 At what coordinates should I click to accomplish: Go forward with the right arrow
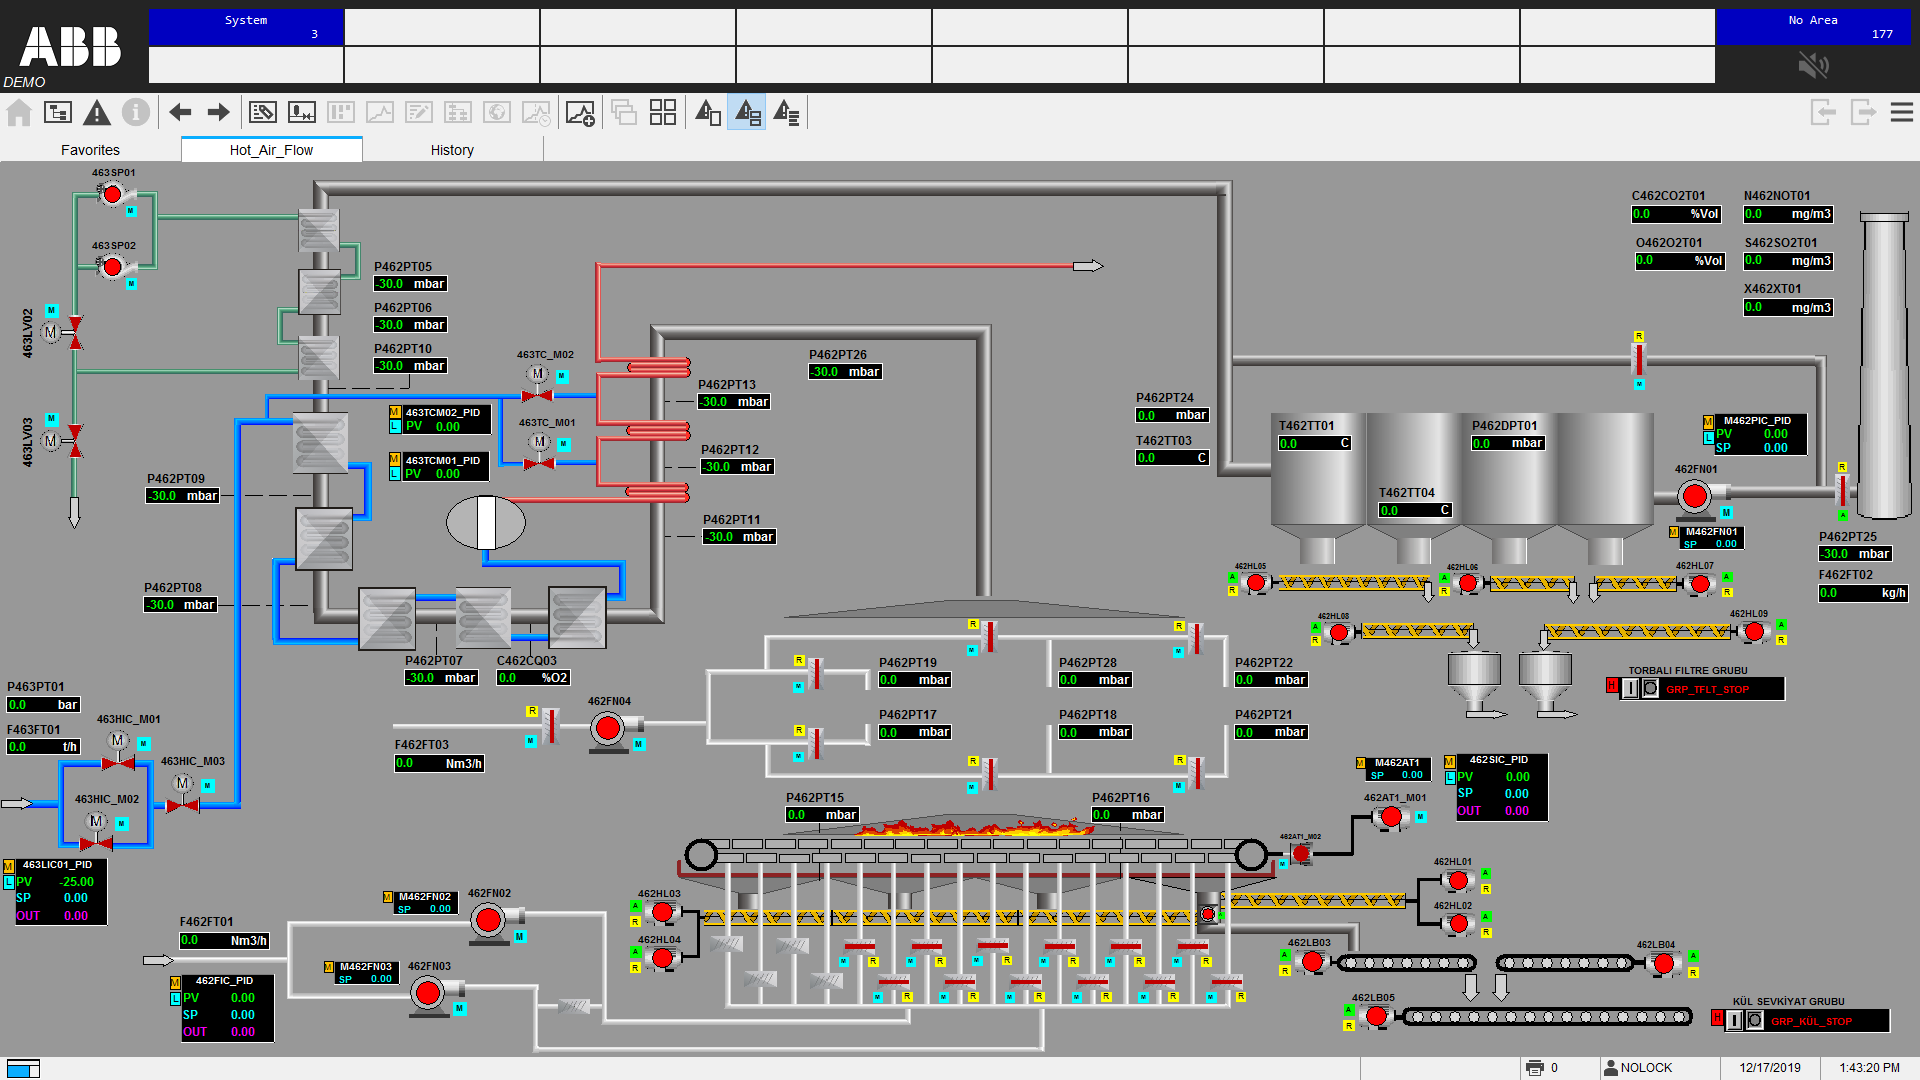(x=218, y=113)
